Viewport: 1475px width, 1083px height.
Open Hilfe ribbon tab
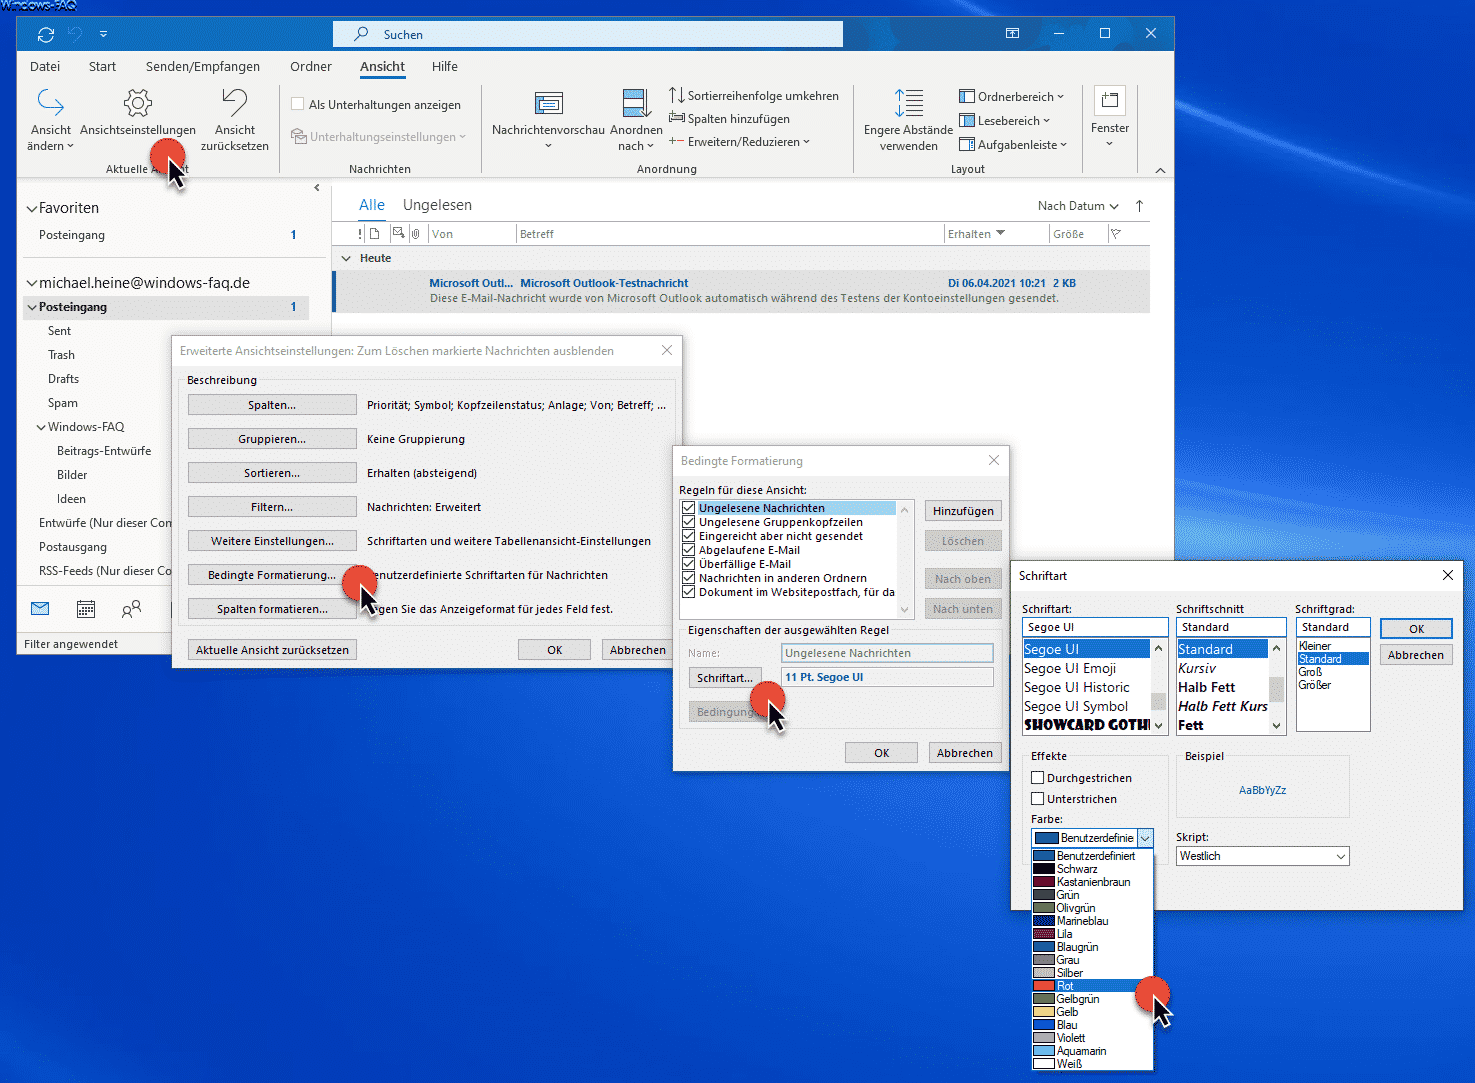coord(445,67)
